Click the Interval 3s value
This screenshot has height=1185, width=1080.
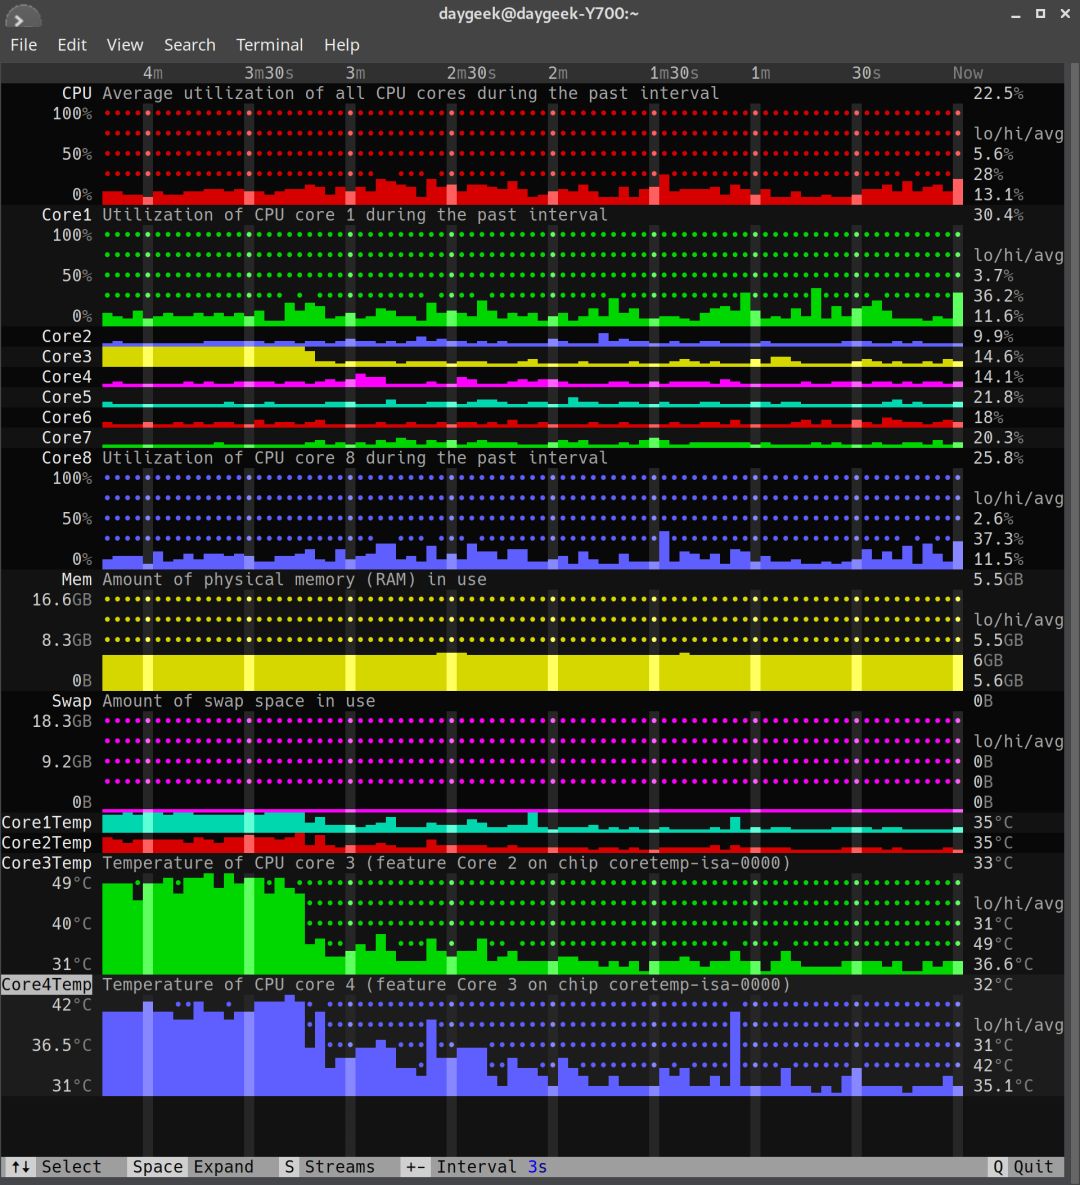[x=537, y=1166]
